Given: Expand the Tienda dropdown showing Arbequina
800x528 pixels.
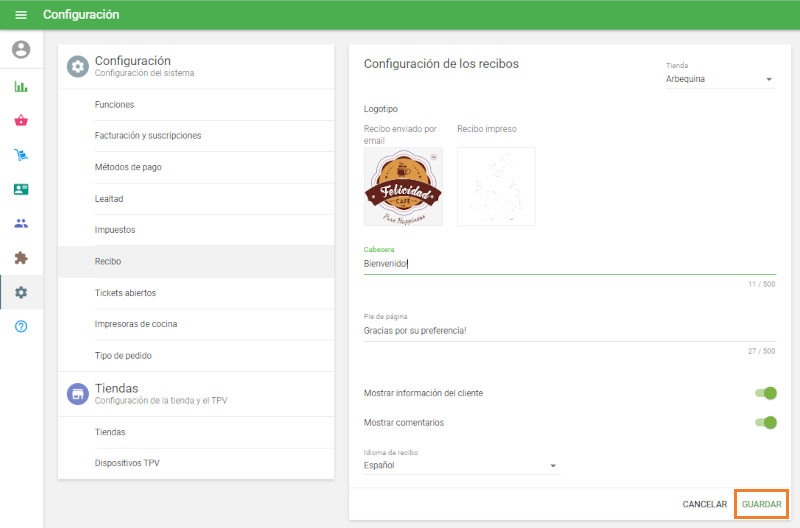Looking at the screenshot, I should pyautogui.click(x=720, y=79).
